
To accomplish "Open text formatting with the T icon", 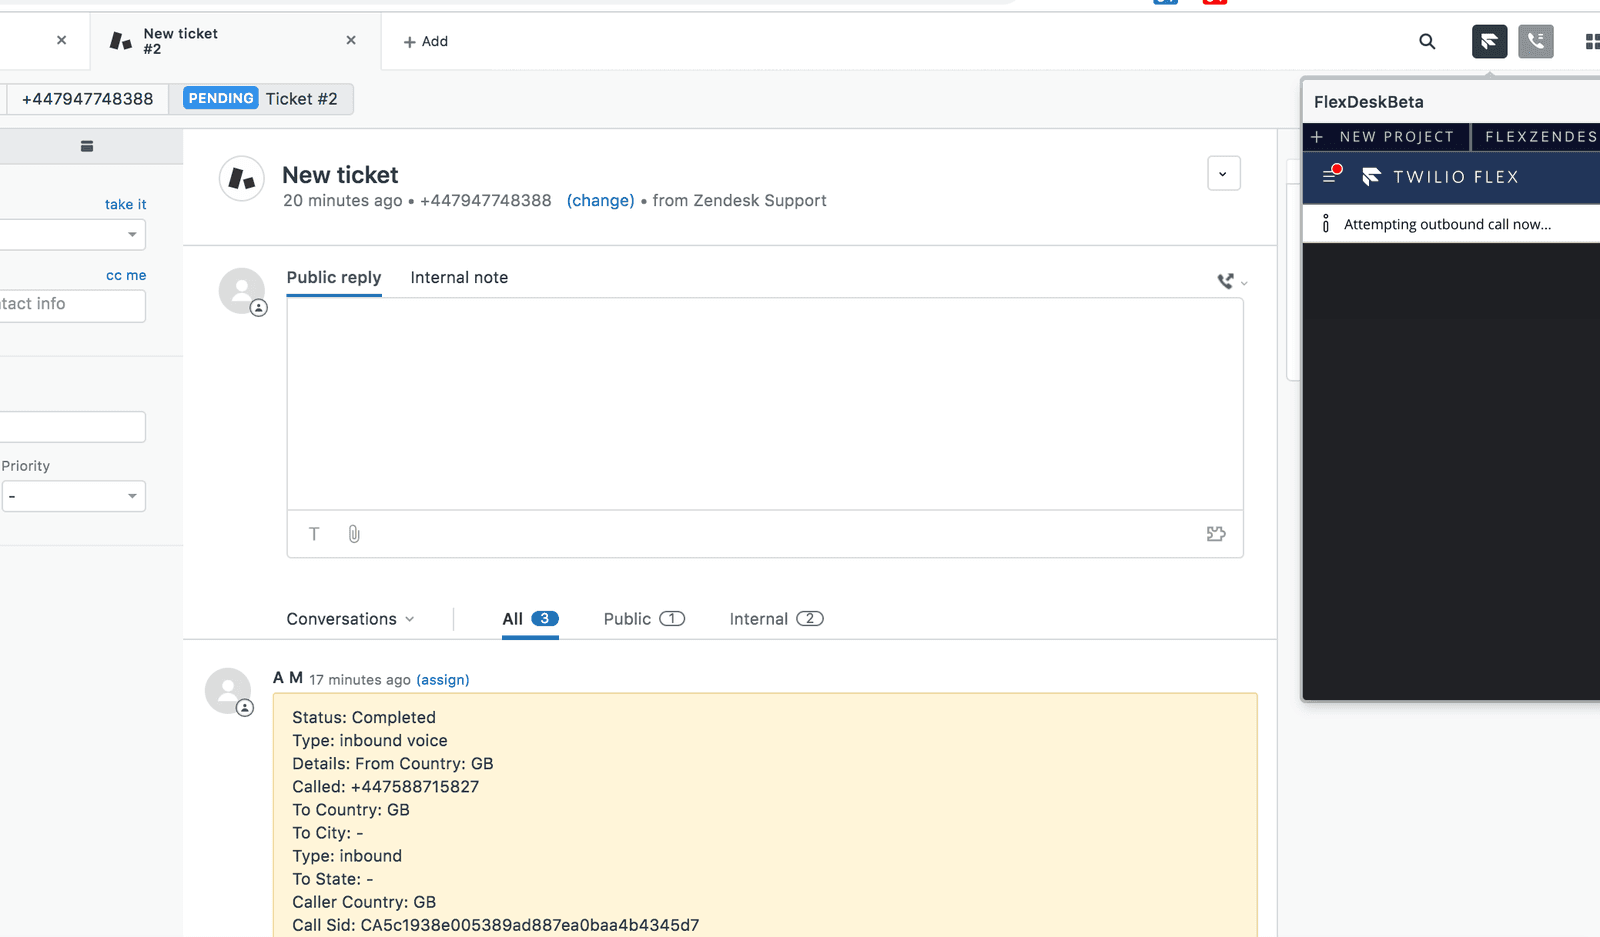I will [x=313, y=534].
